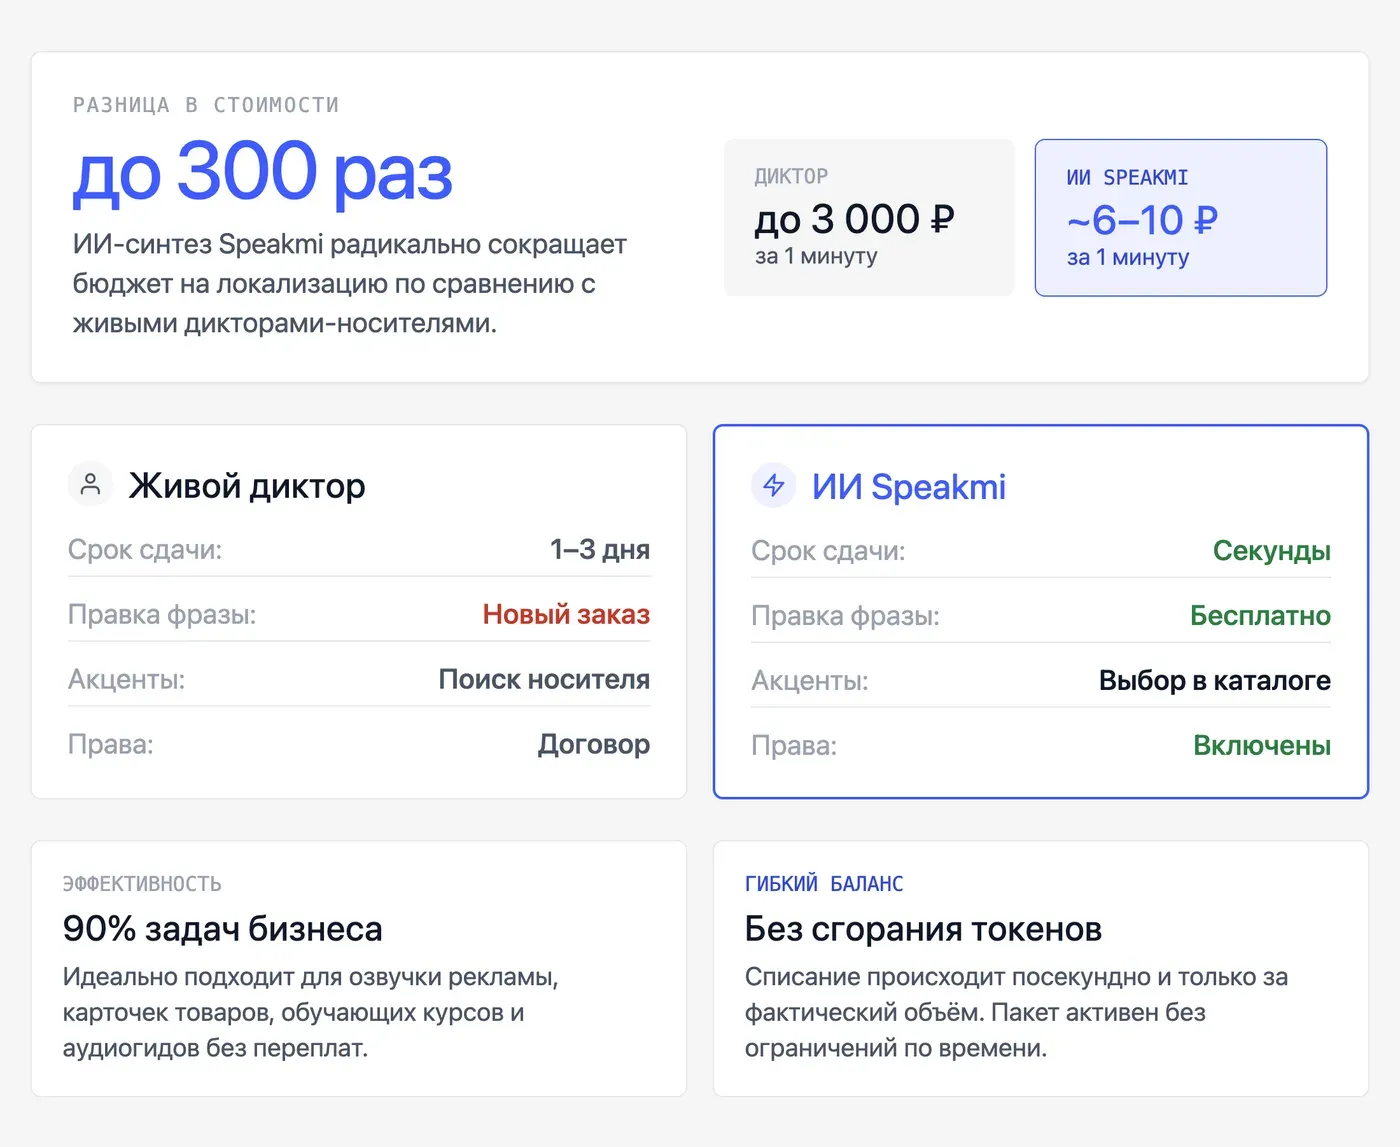Click the 'Новый заказ' value
Screen dimensions: 1400x1147
566,614
